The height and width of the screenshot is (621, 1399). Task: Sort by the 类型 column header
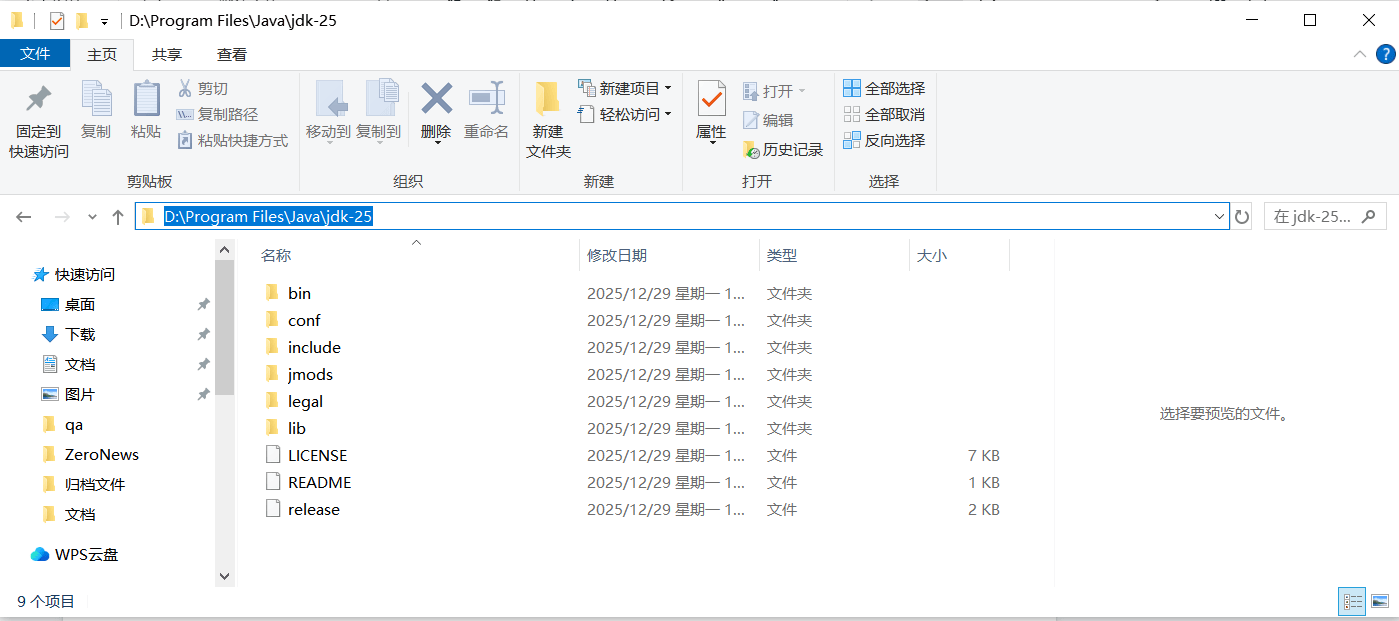[x=782, y=255]
